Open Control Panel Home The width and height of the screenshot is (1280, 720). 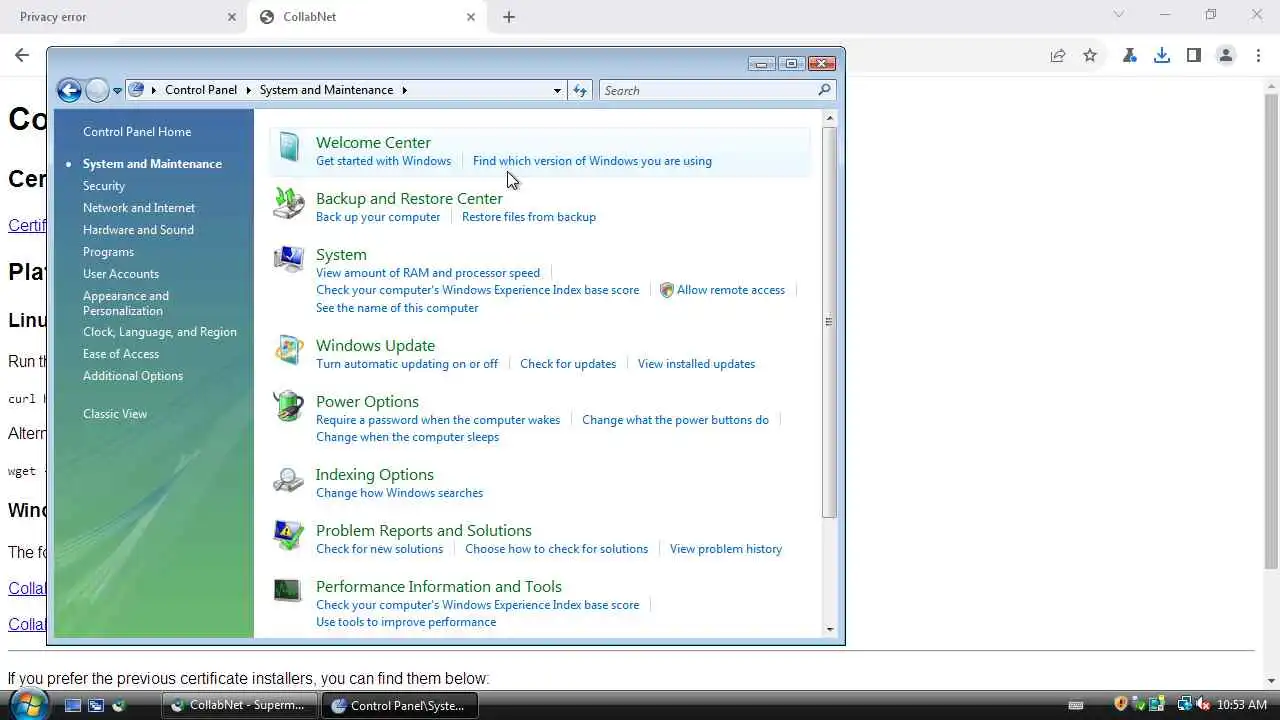137,132
